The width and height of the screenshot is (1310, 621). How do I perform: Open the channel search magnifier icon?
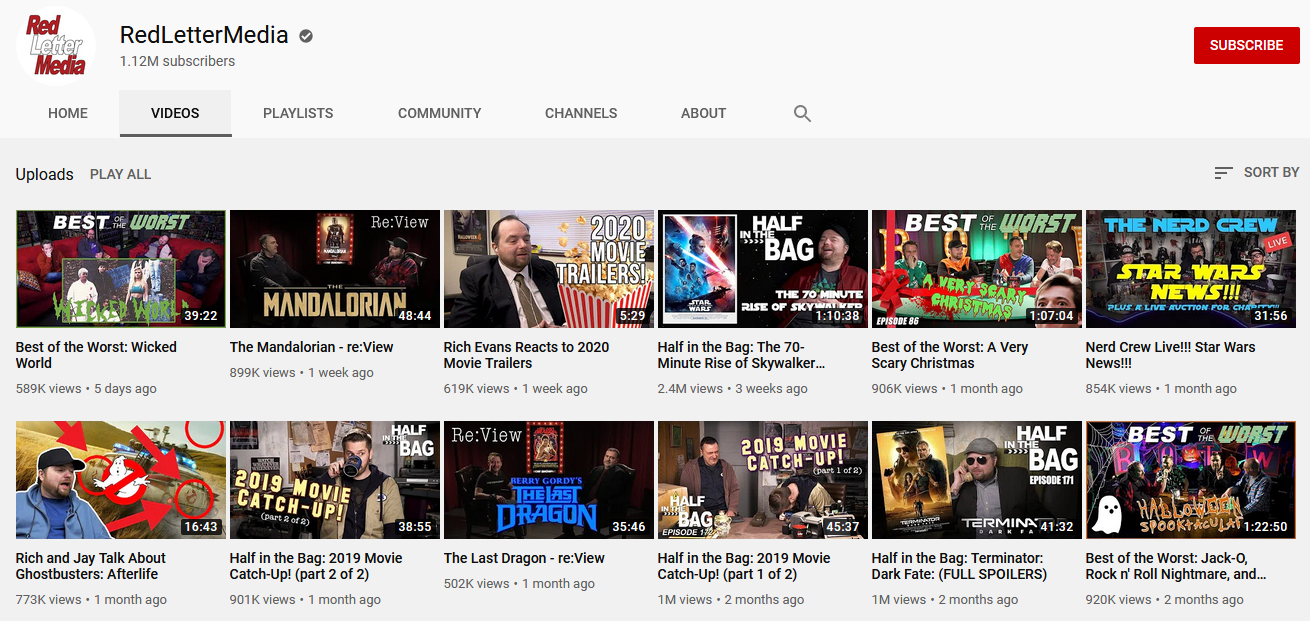[802, 113]
